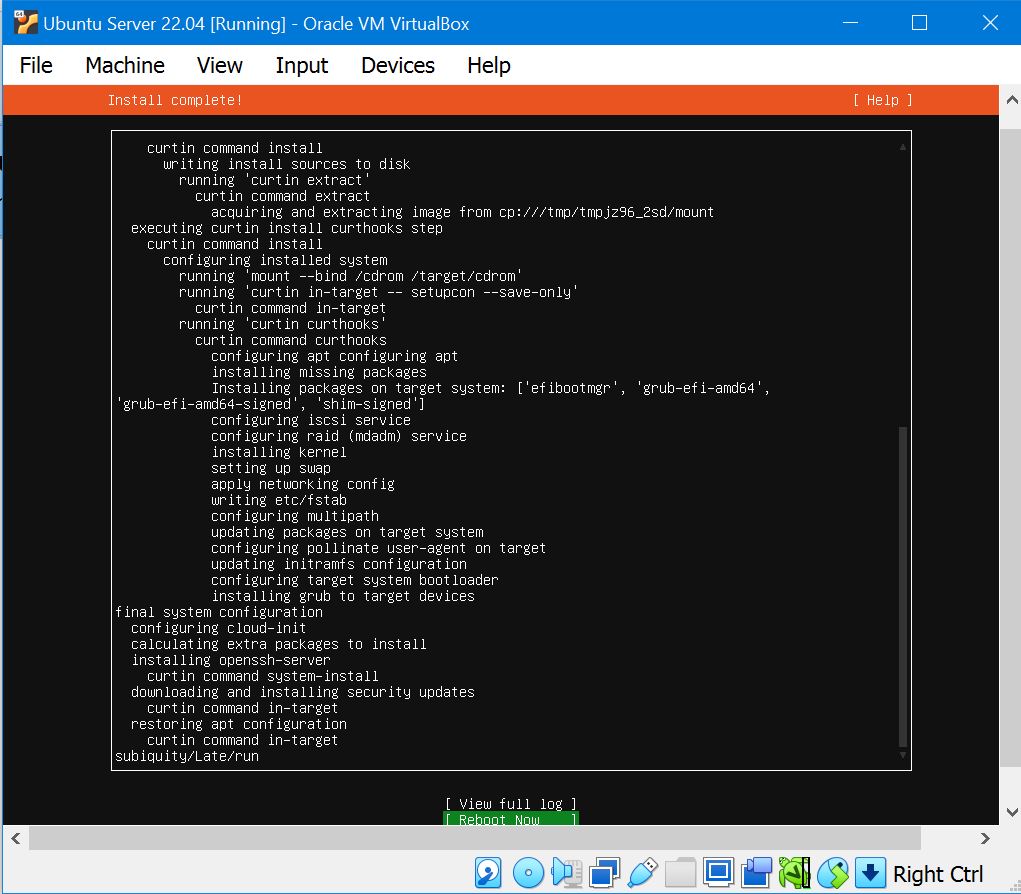Screen dimensions: 1021x894
Task: Click the vertical scrollbar thumb of VM window
Action: point(1011,448)
